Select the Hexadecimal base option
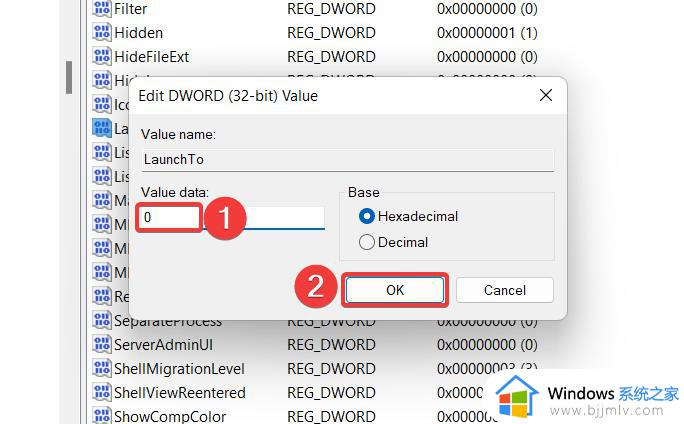The height and width of the screenshot is (424, 684). [408, 216]
